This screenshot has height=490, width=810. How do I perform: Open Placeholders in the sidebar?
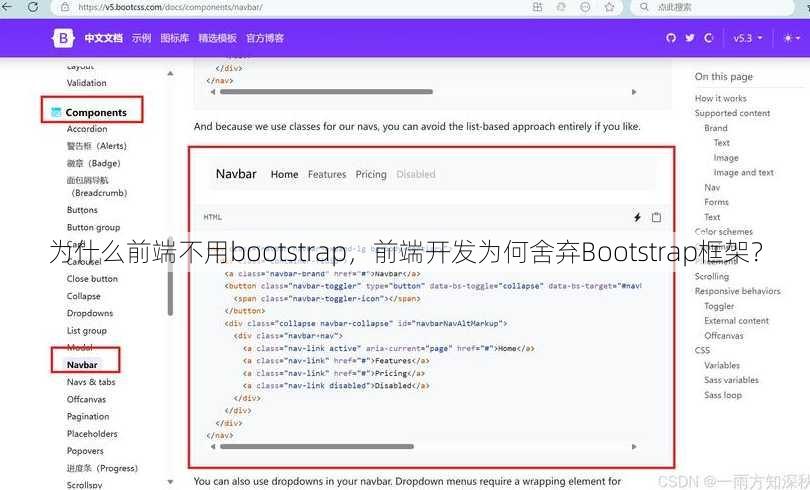(92, 434)
